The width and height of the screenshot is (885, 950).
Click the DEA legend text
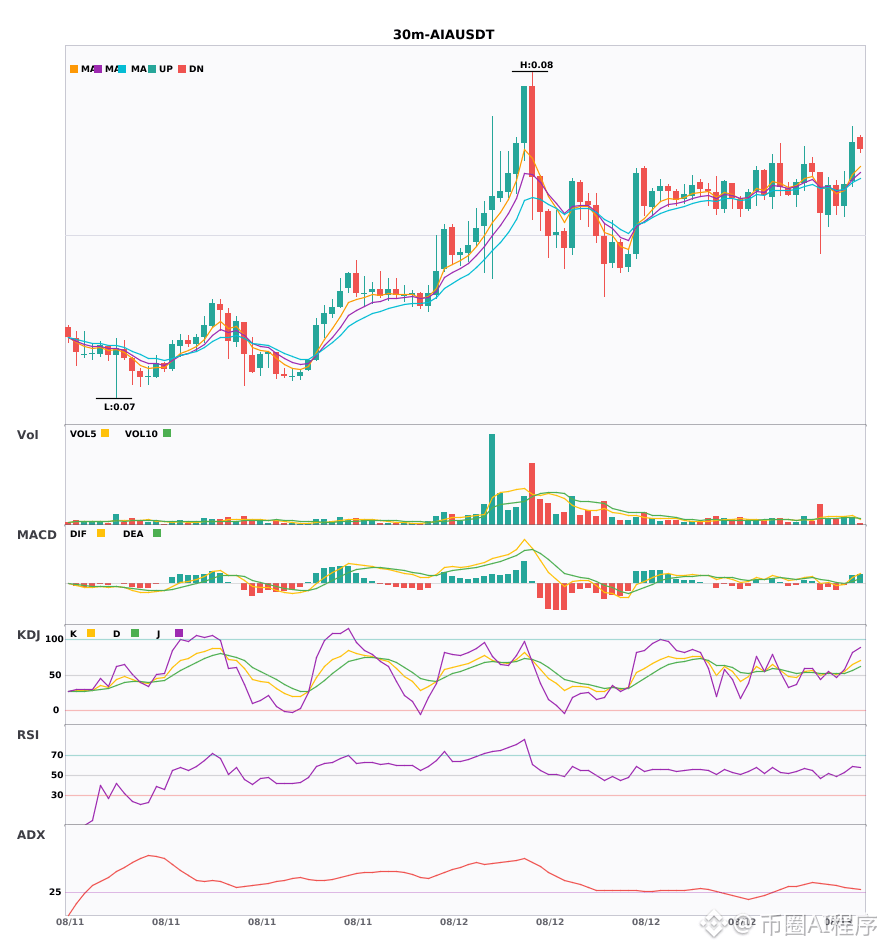tap(133, 534)
